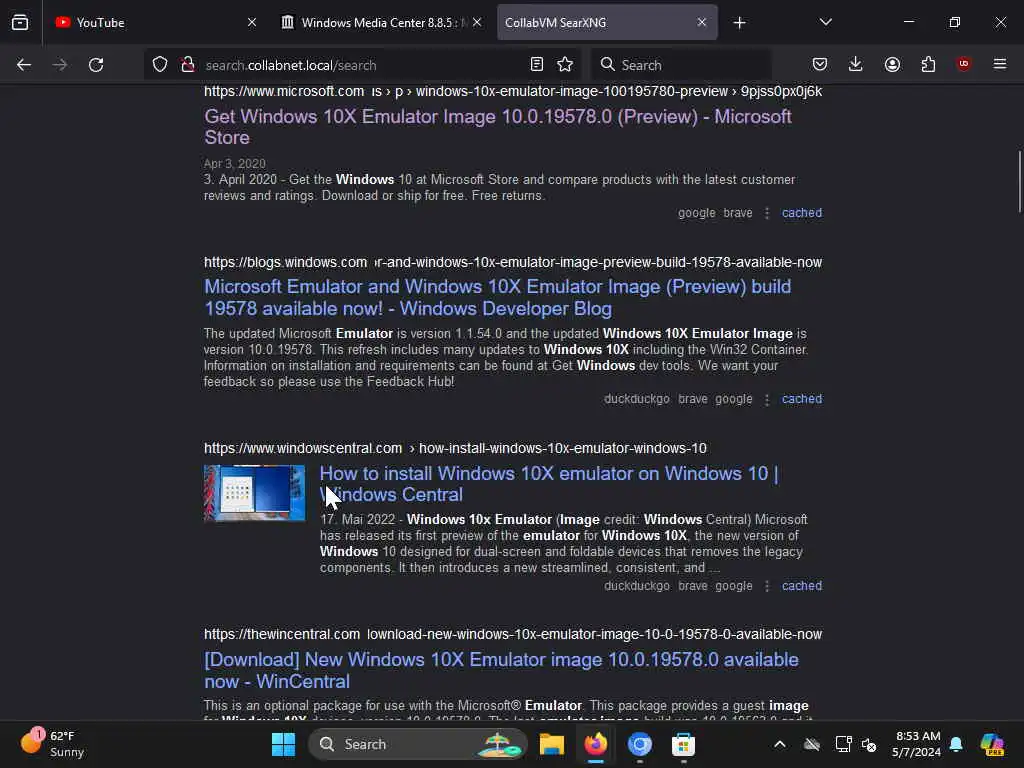Open the Chromium browser taskbar icon
This screenshot has width=1024, height=768.
639,744
